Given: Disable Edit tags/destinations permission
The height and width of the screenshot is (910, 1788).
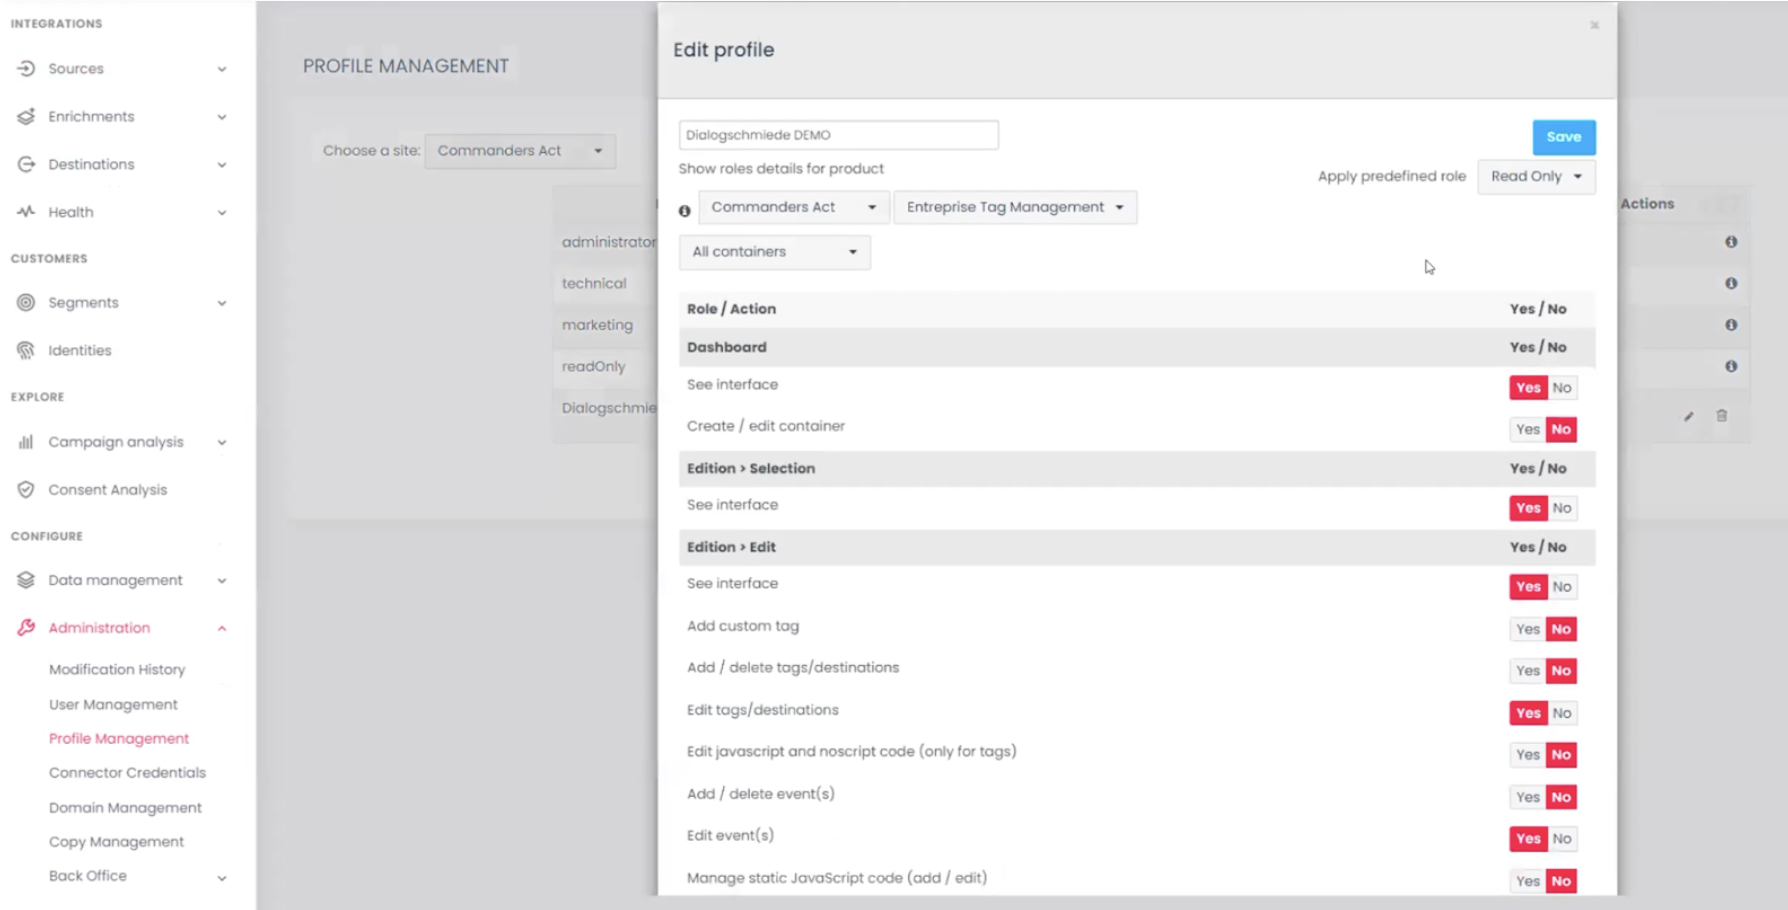Looking at the screenshot, I should click(1562, 713).
